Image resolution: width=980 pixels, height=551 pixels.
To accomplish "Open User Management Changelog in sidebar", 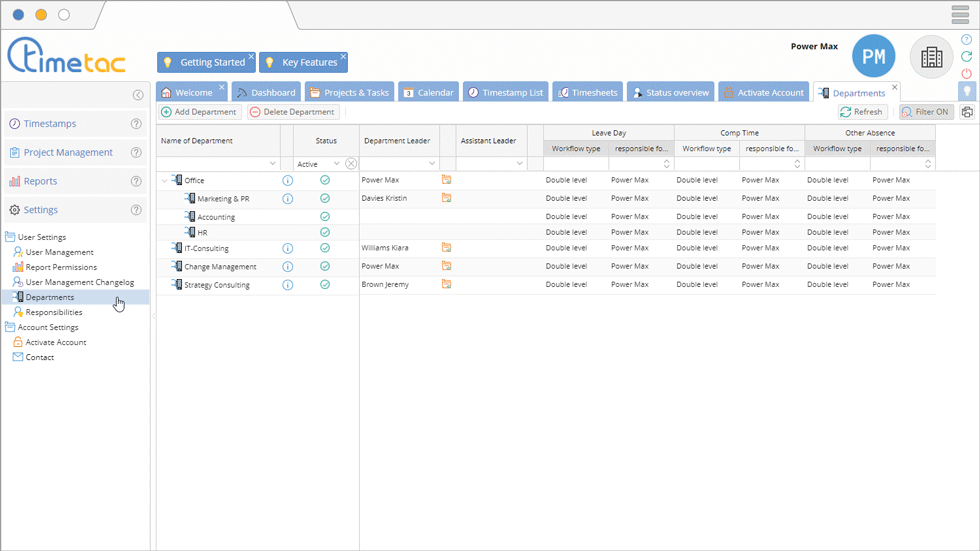I will [x=79, y=282].
